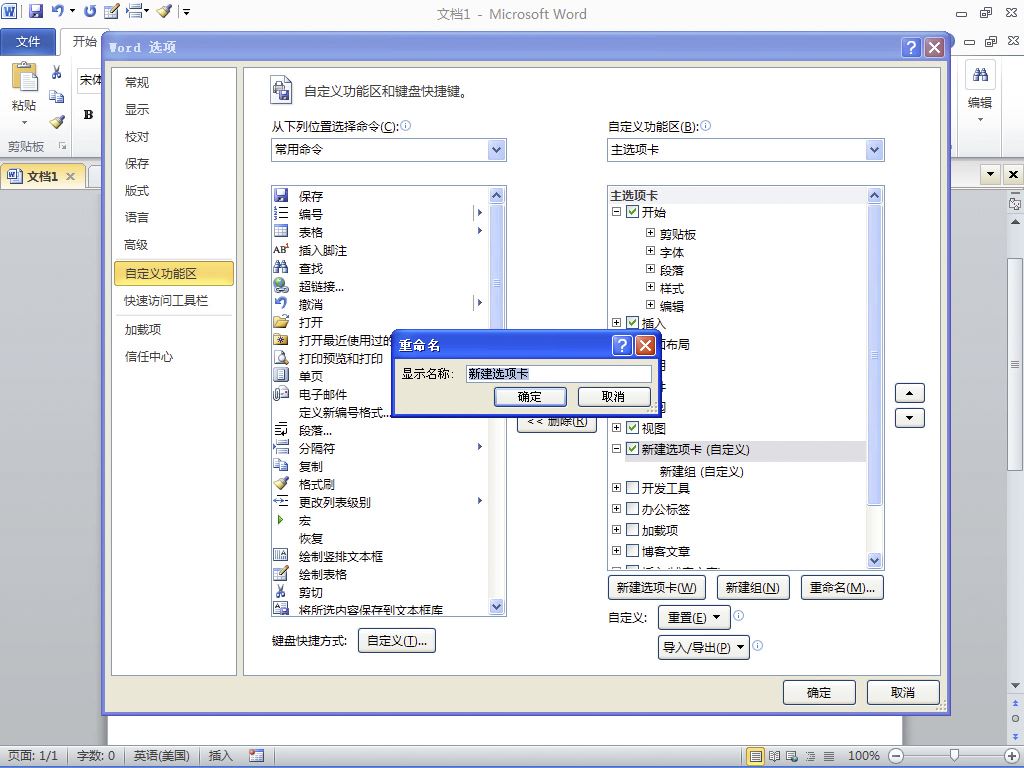This screenshot has width=1024, height=768.
Task: Open the 显示 options category
Action: (x=136, y=110)
